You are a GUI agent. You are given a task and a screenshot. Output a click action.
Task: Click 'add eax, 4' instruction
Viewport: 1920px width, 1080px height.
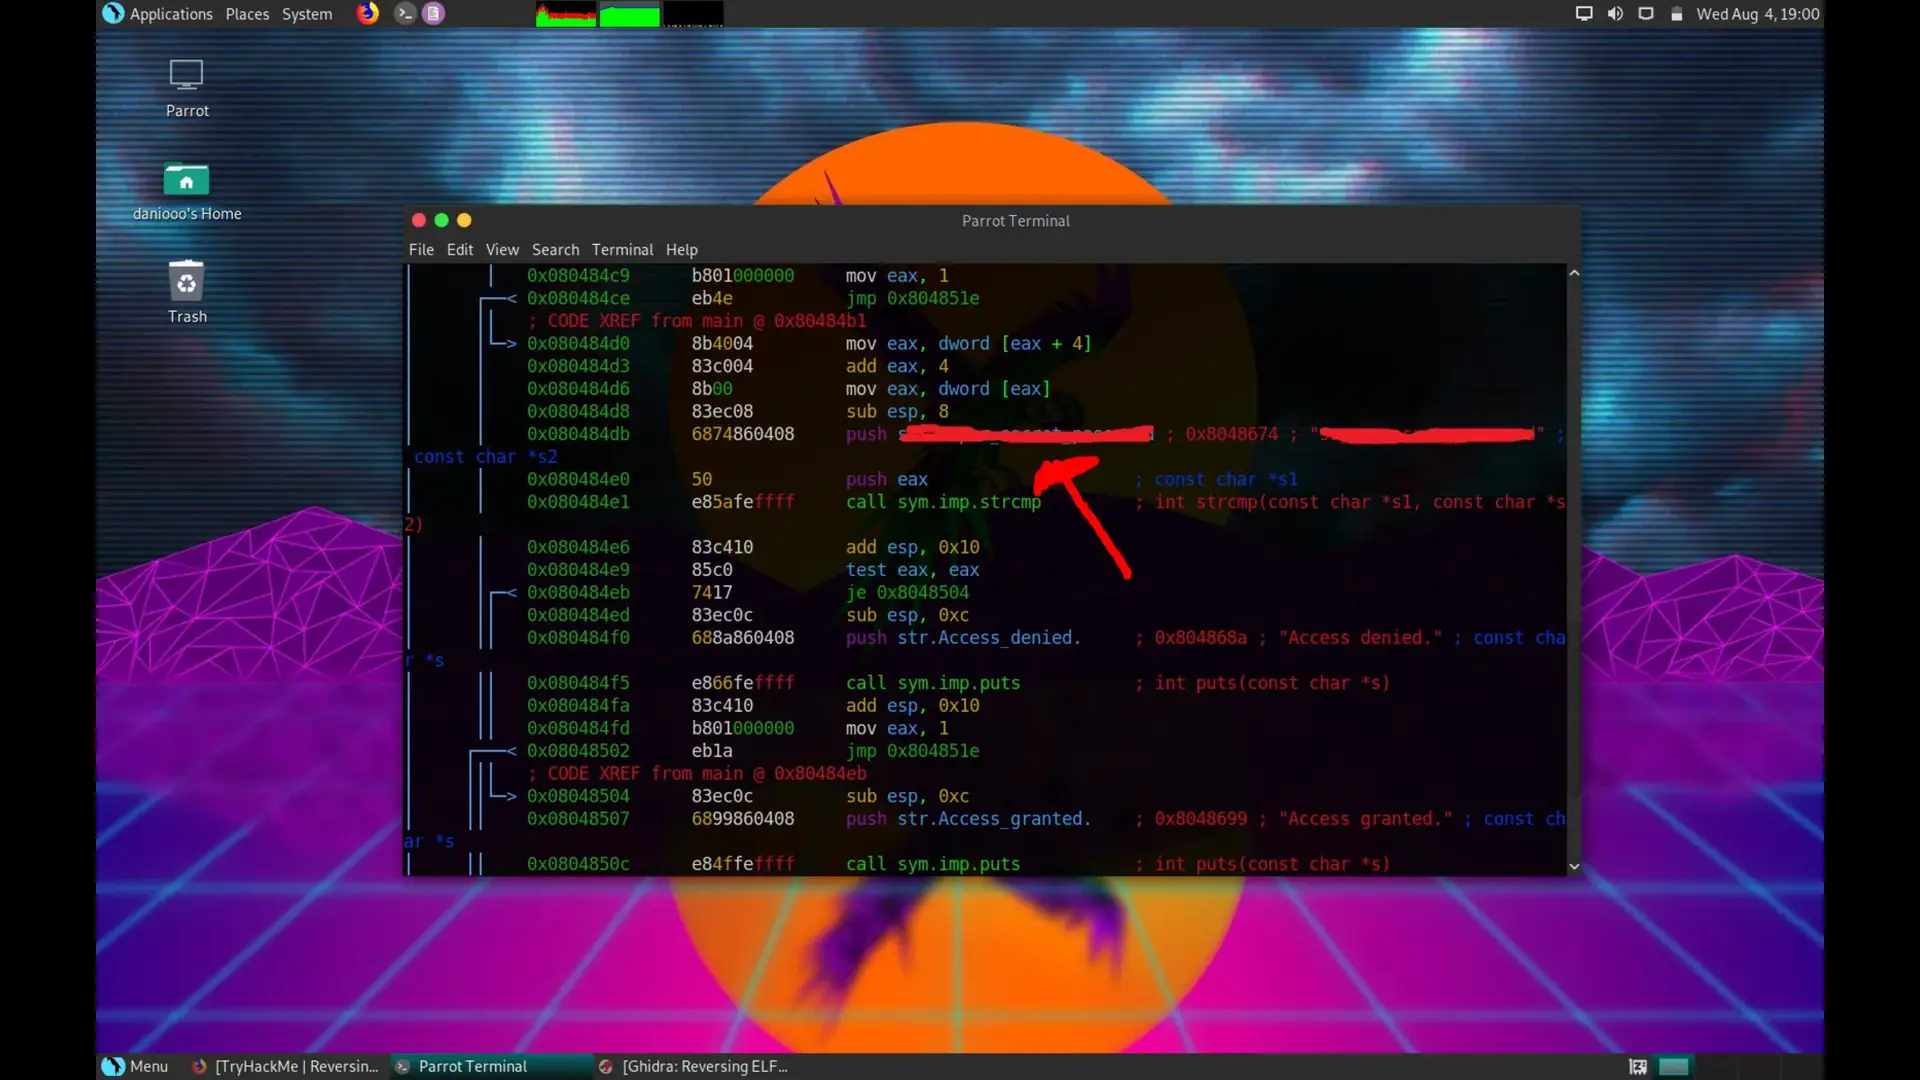point(897,367)
